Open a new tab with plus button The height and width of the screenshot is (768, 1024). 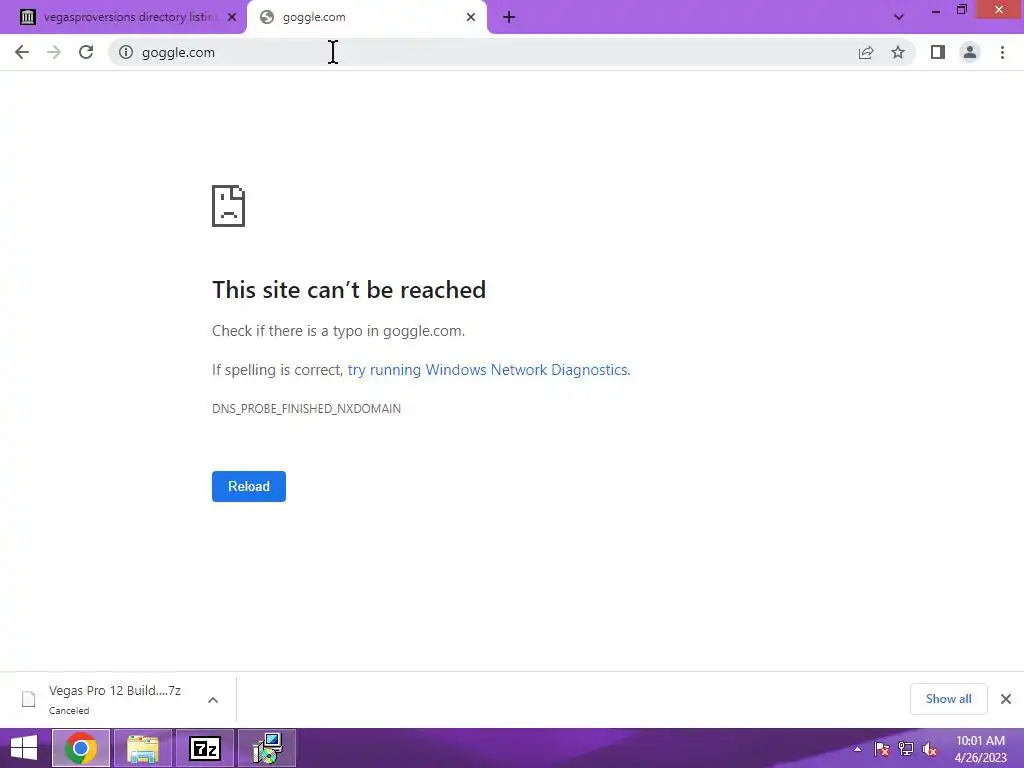click(x=509, y=17)
